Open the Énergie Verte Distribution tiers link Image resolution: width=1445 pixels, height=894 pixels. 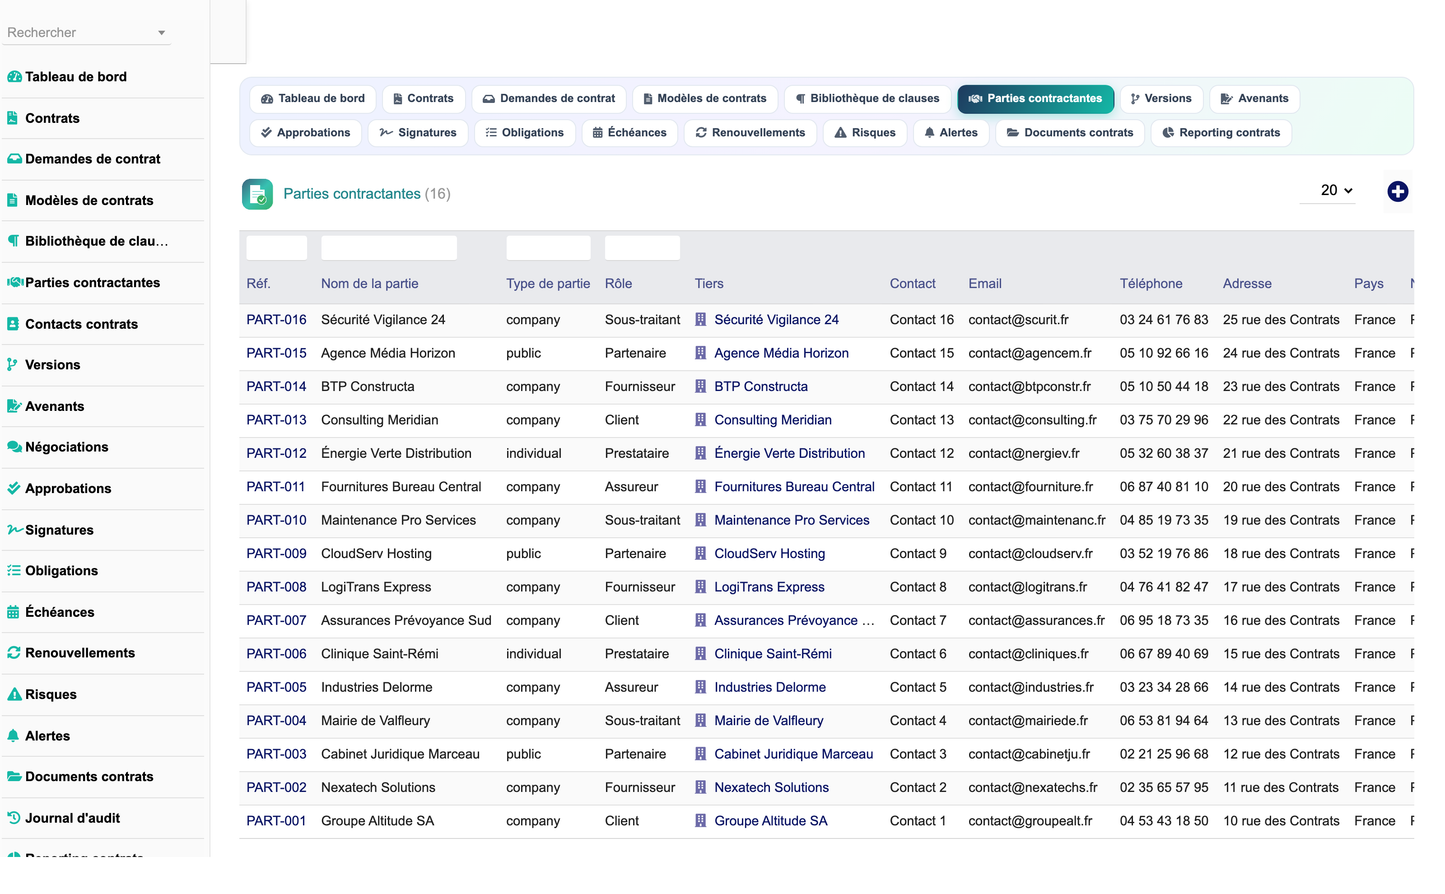789,454
